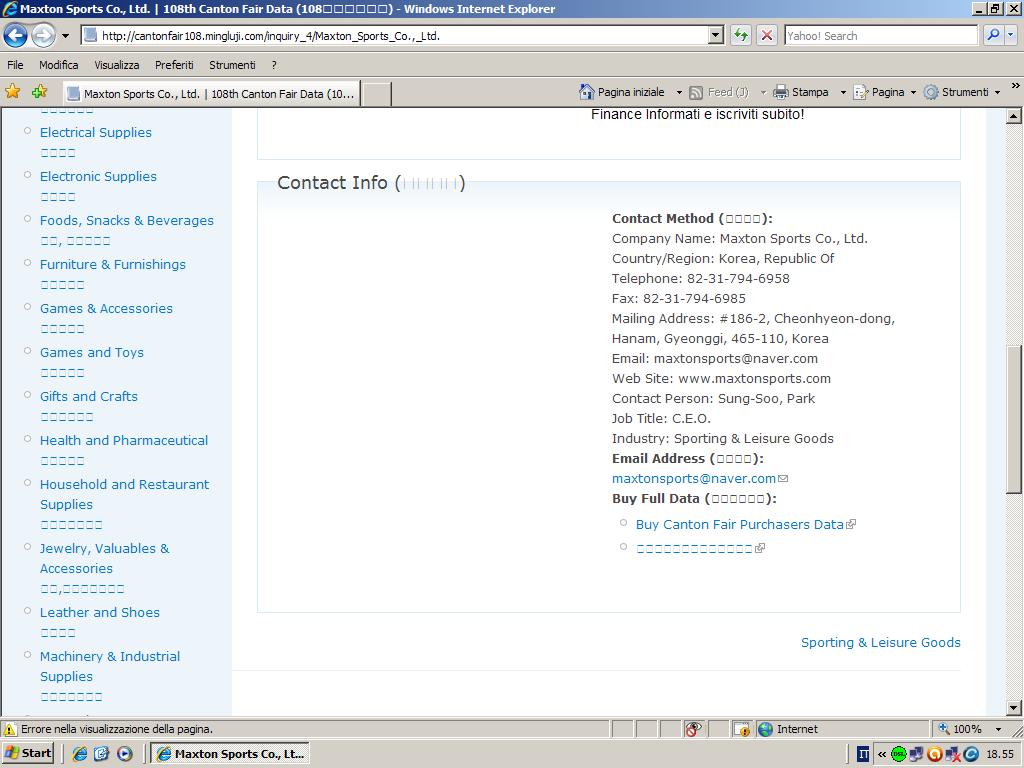Click the search magnifier icon

point(993,35)
